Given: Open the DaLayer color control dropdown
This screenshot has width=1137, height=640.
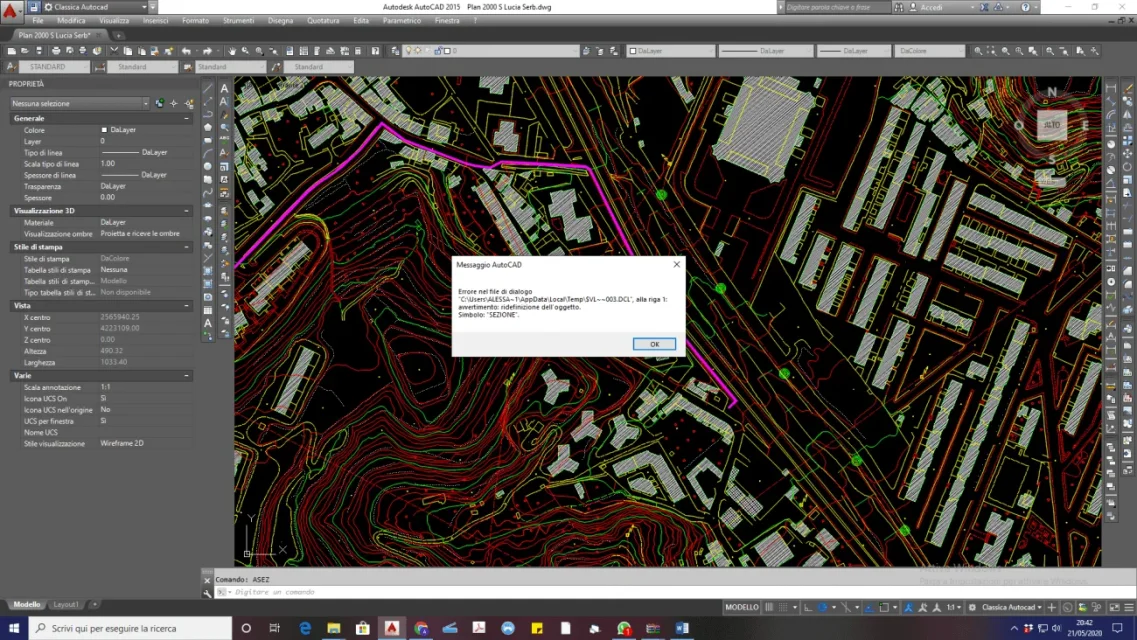Looking at the screenshot, I should (x=670, y=51).
